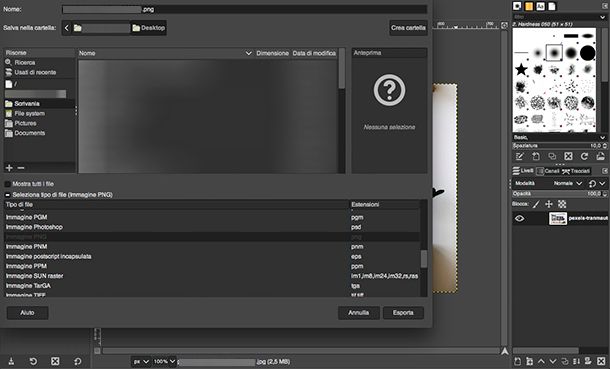Open the Modalità Normale dropdown

pyautogui.click(x=568, y=183)
